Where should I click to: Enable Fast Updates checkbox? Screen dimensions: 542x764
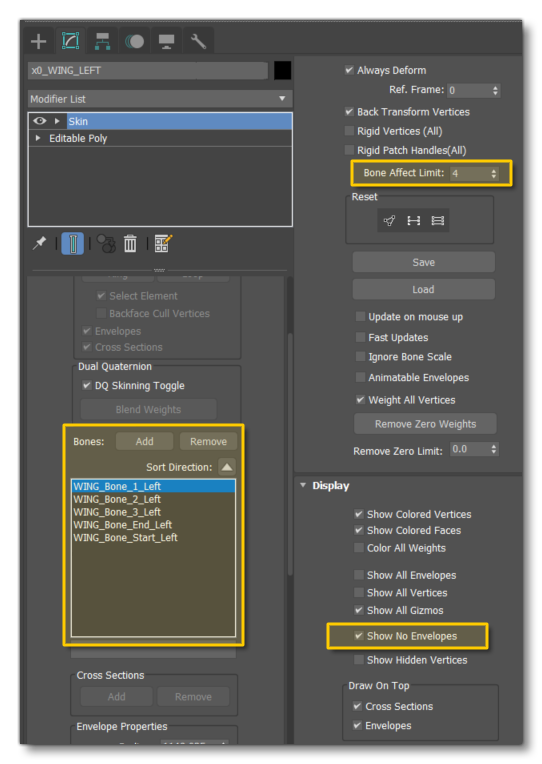[x=360, y=337]
